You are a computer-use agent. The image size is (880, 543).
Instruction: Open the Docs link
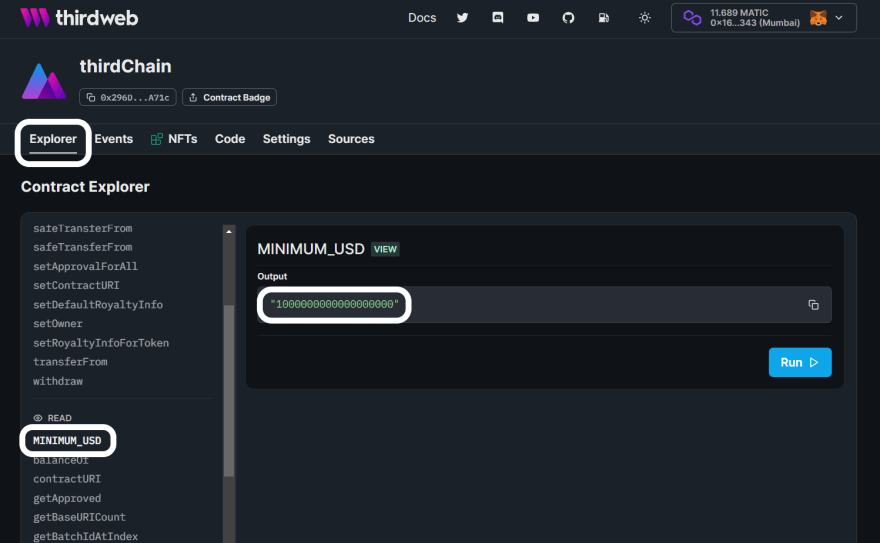422,18
